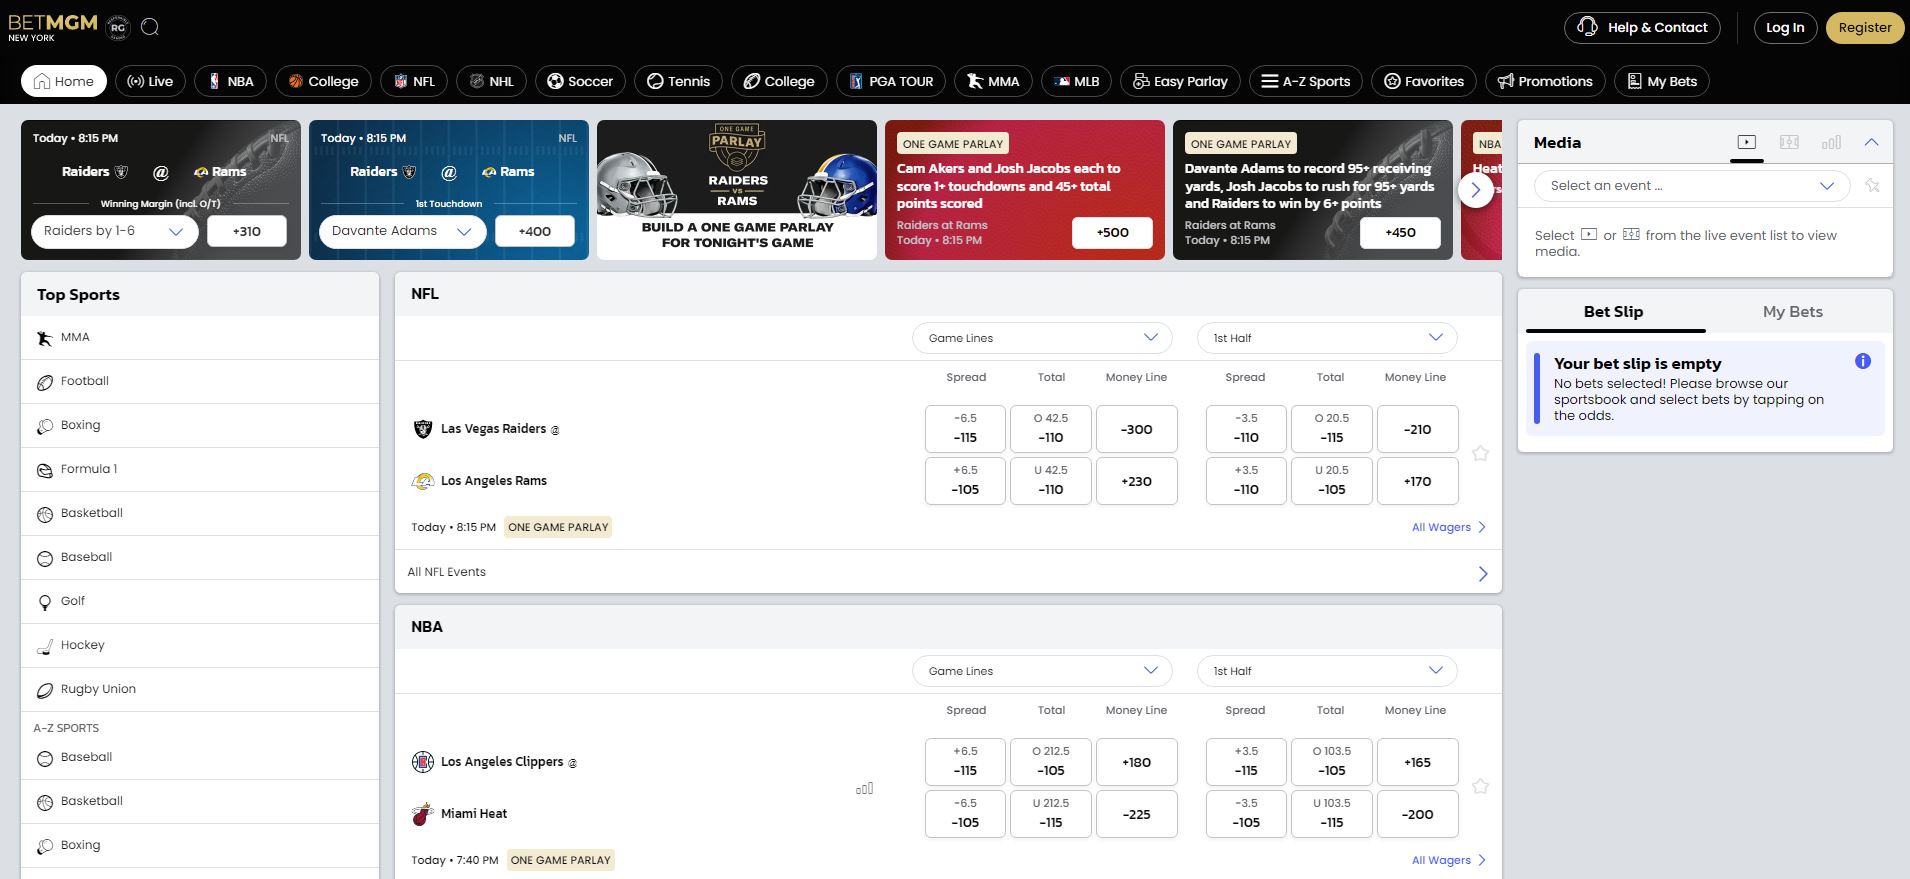
Task: Open All Wagers for the NBA game
Action: [1449, 860]
